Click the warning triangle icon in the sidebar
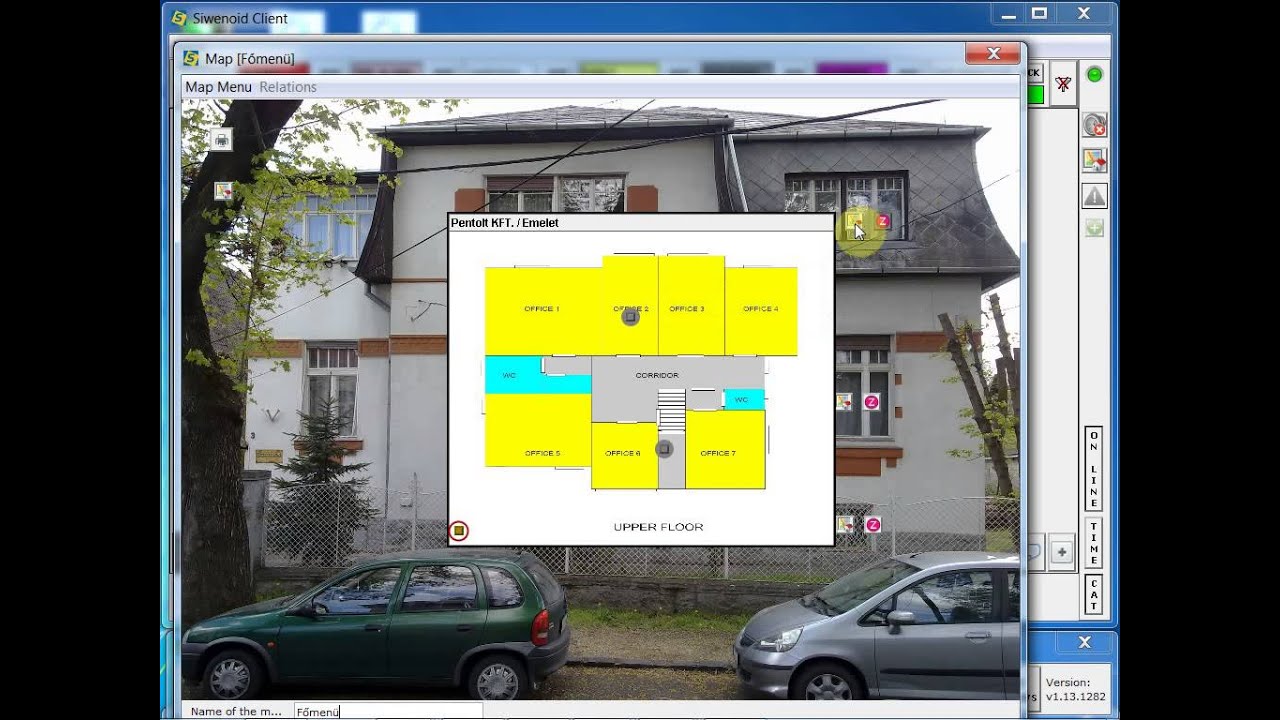The image size is (1280, 720). click(1094, 196)
